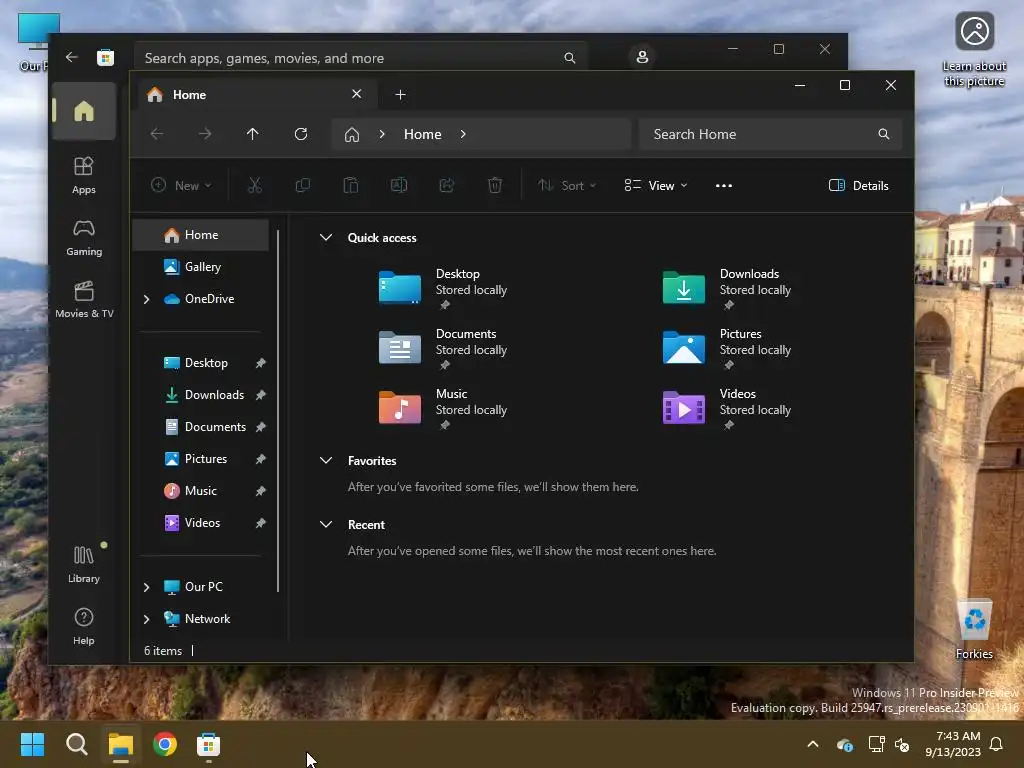
Task: Open Learn about this picture icon
Action: (x=974, y=50)
